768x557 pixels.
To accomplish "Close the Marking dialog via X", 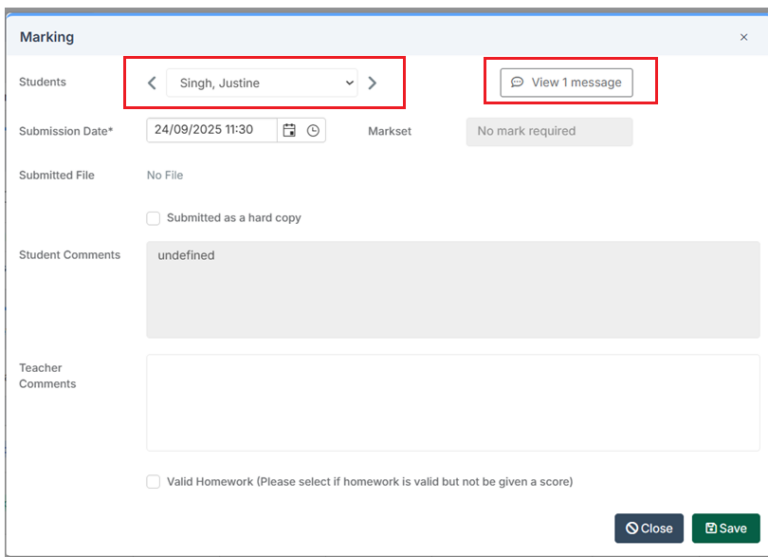I will tap(744, 37).
